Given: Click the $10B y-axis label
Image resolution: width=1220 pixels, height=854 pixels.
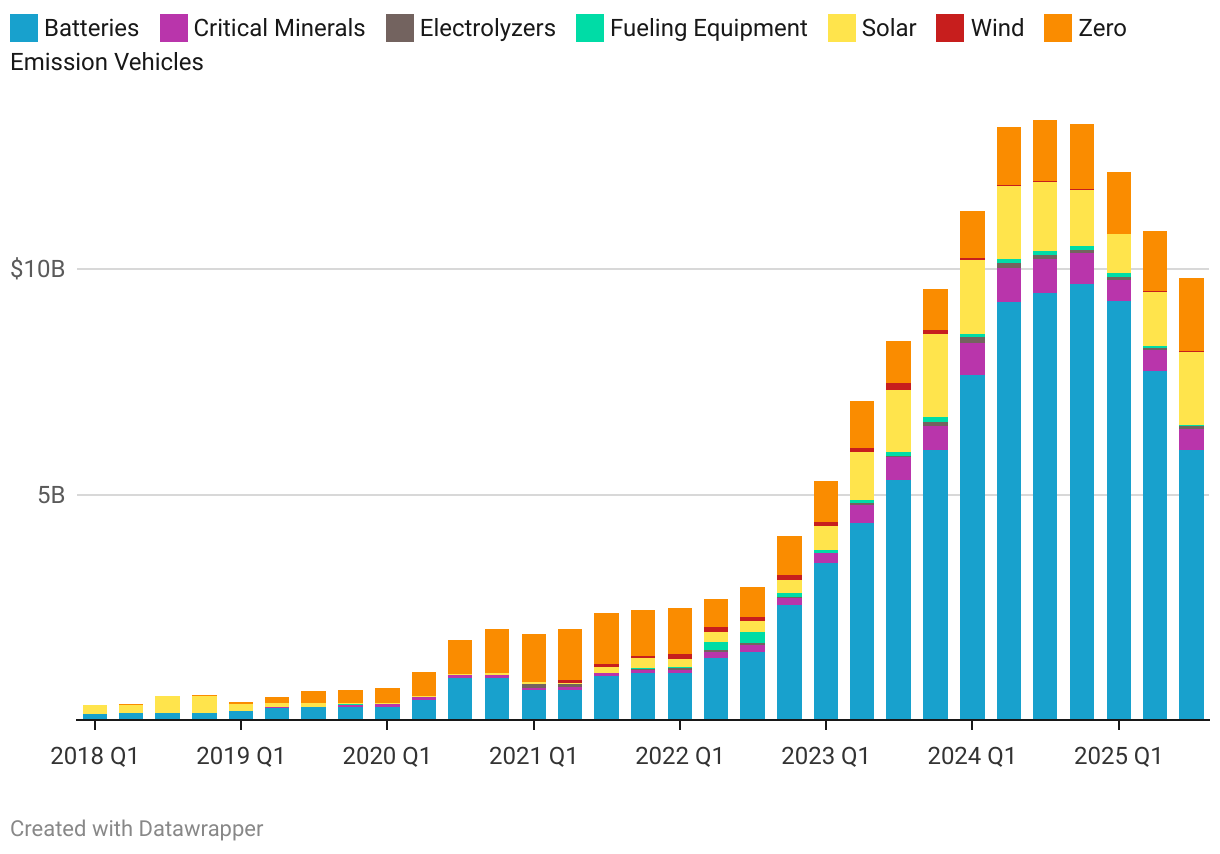Looking at the screenshot, I should 37,269.
